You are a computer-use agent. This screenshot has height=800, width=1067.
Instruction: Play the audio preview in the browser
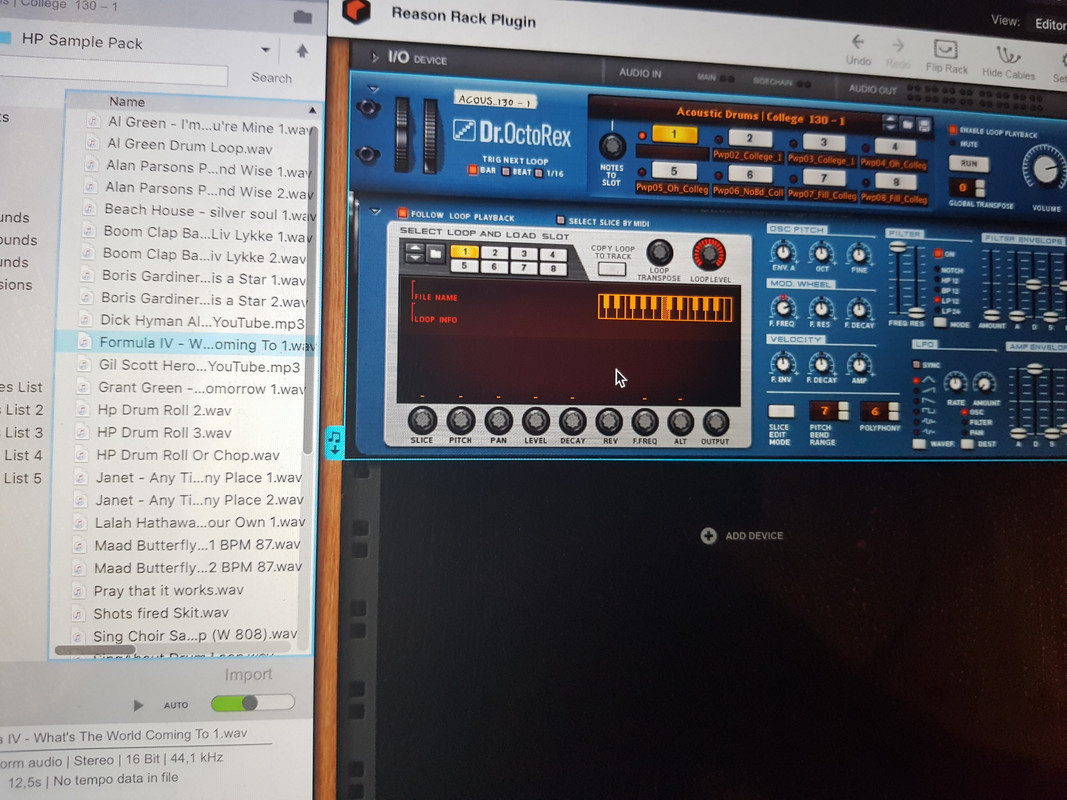pyautogui.click(x=138, y=705)
